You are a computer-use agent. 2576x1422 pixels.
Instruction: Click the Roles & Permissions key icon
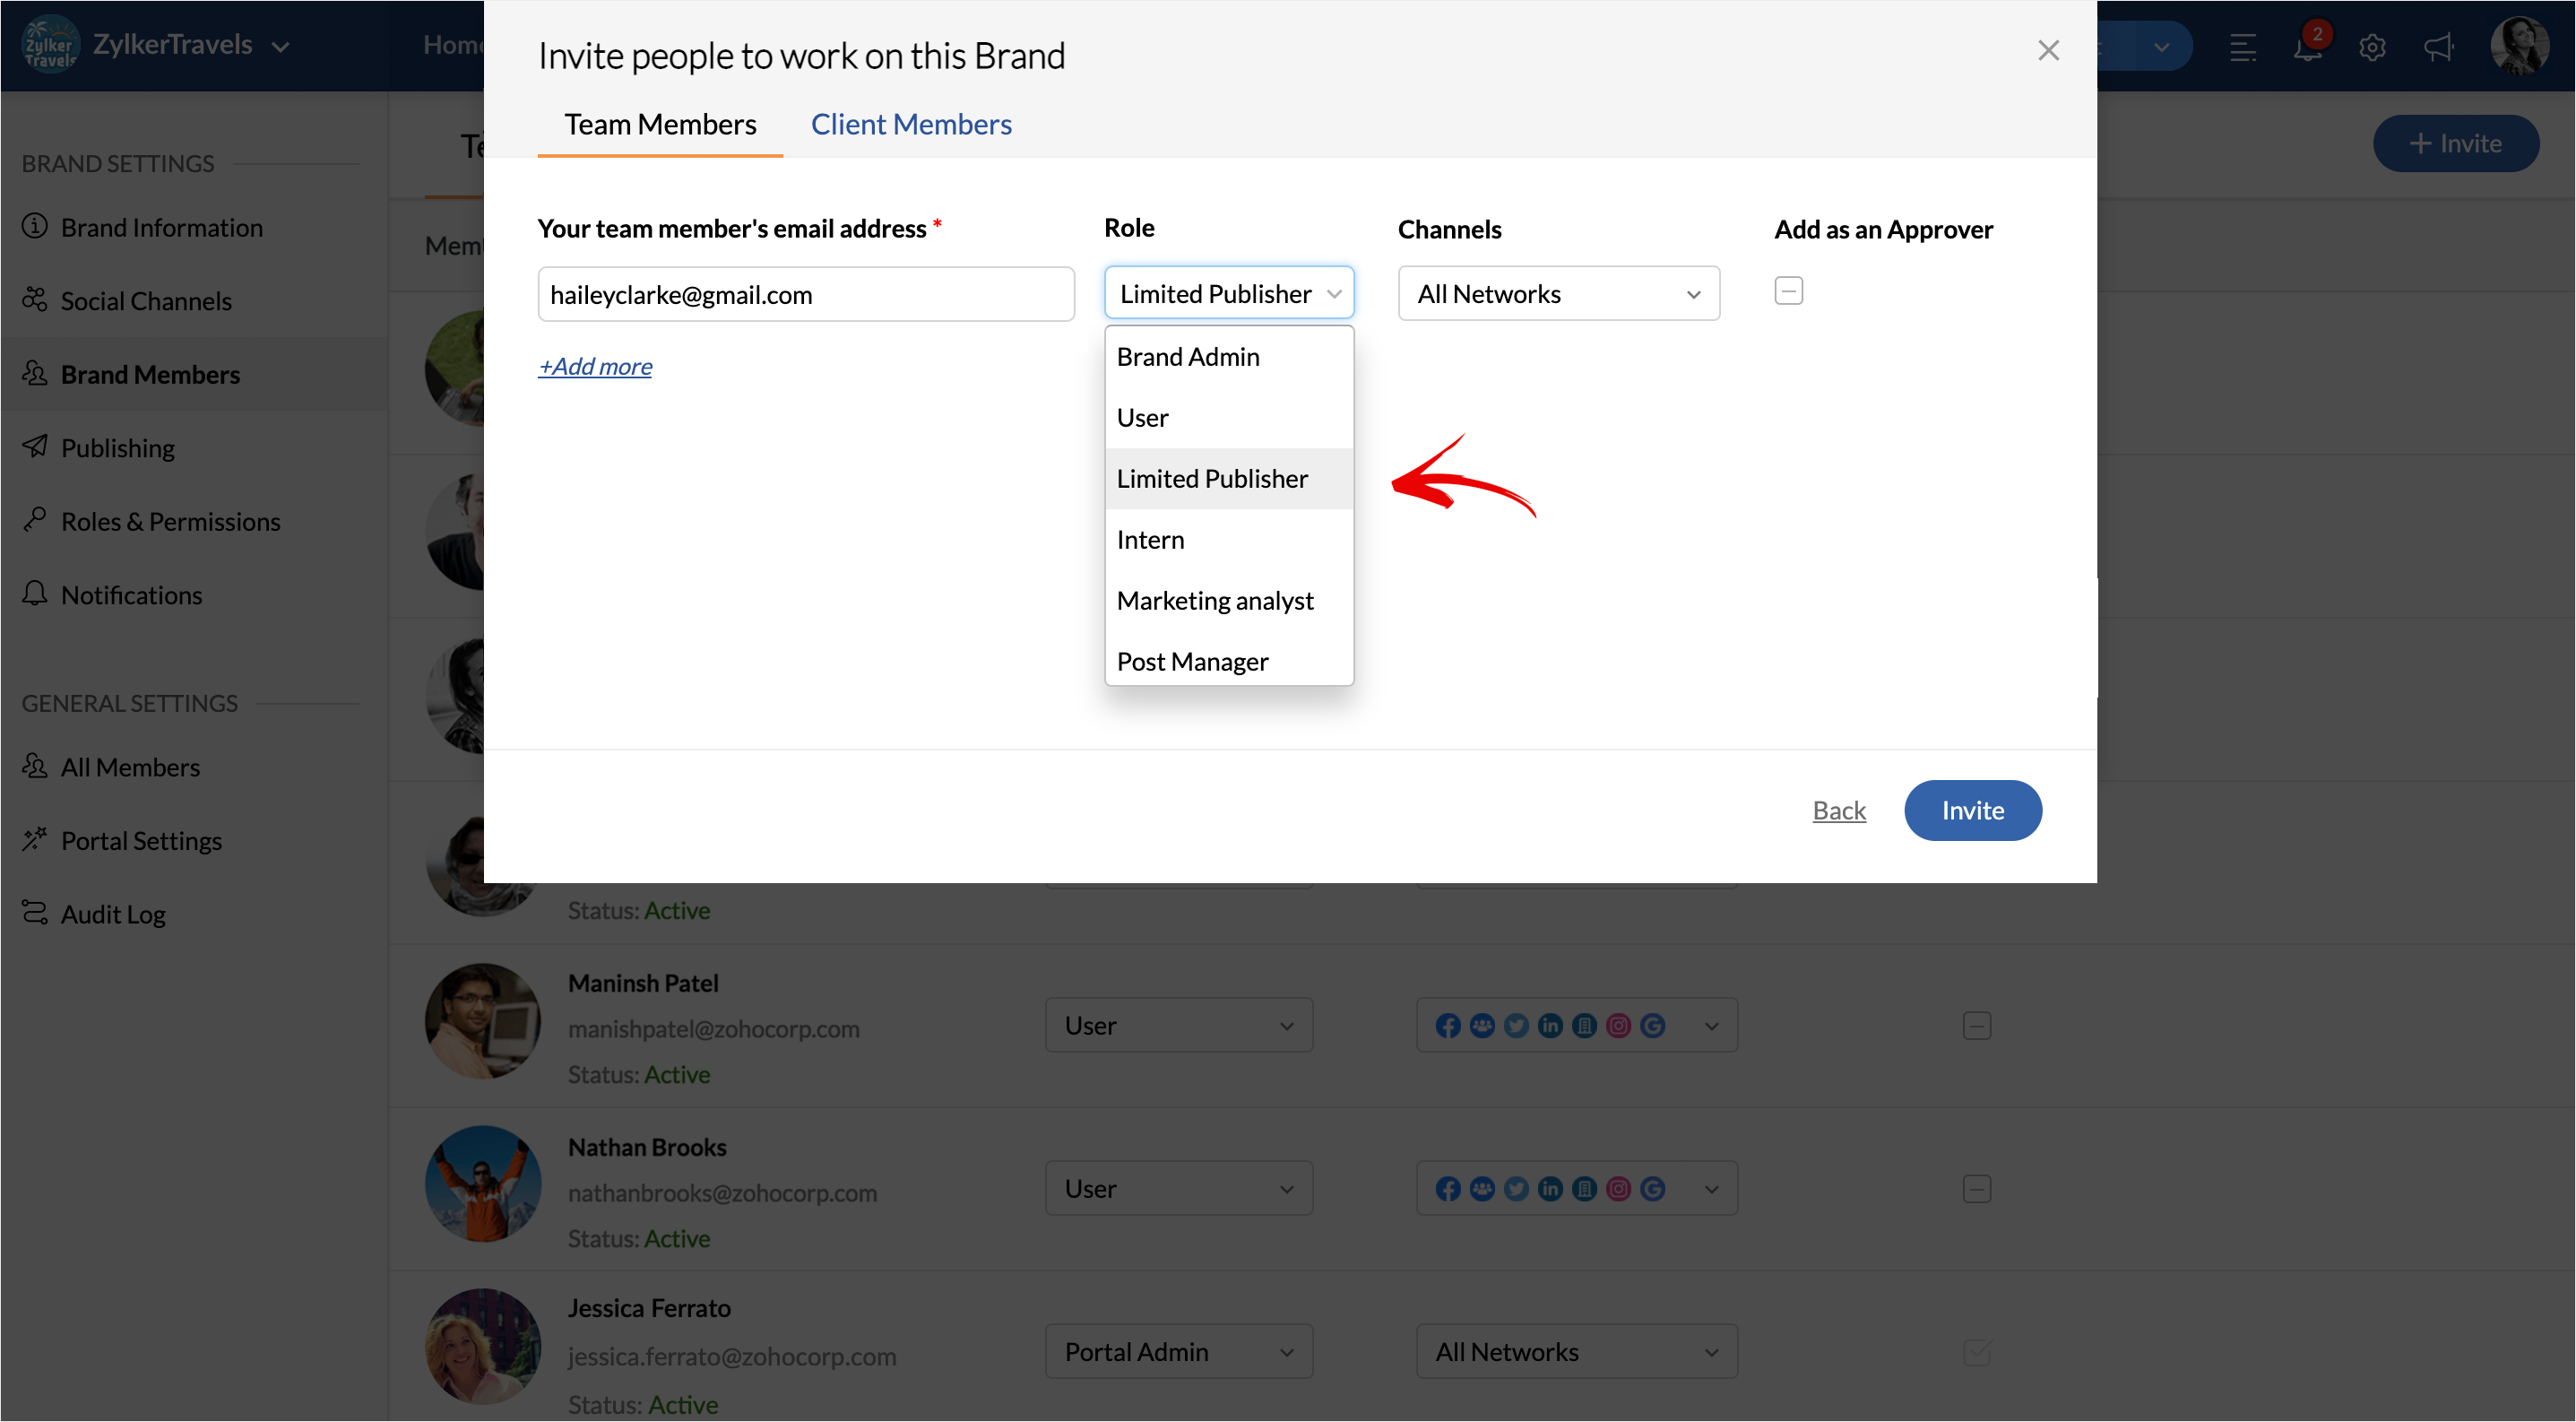pos(35,519)
